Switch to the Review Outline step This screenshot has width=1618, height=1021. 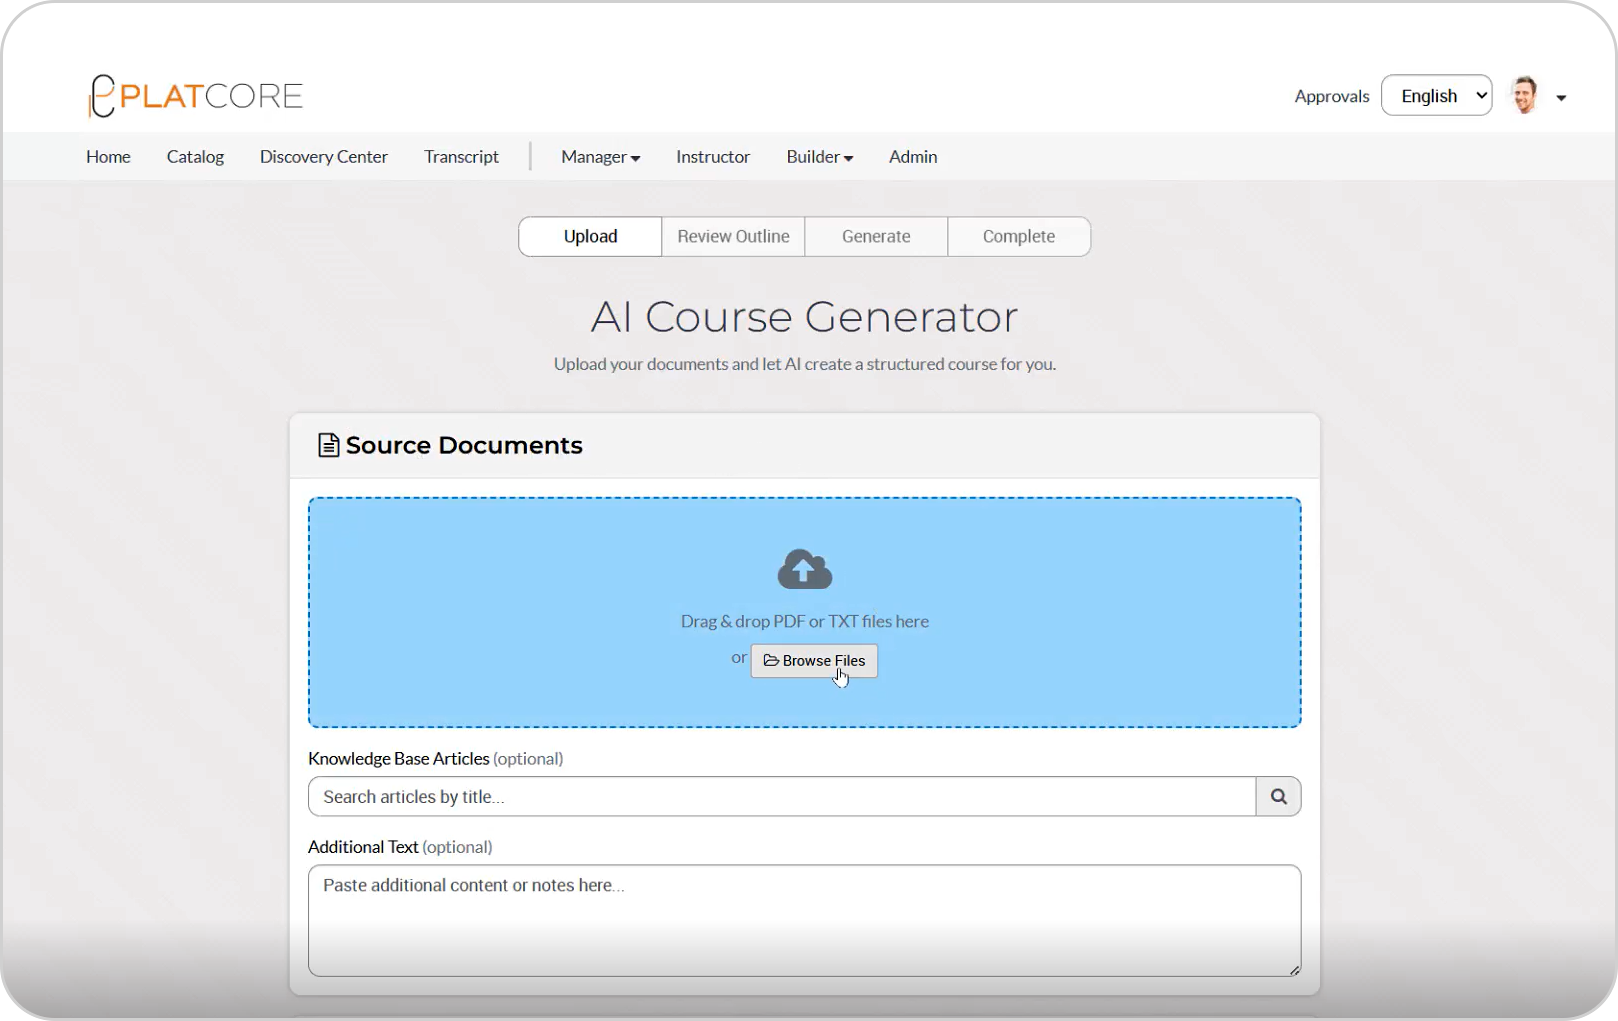click(733, 236)
